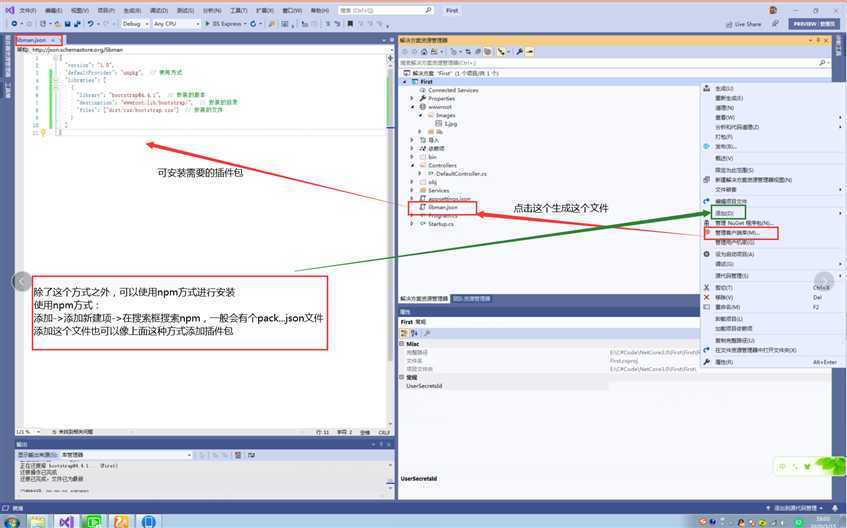Screen dimensions: 847x528
Task: Click the PREVIEW button at top right
Action: coord(803,23)
